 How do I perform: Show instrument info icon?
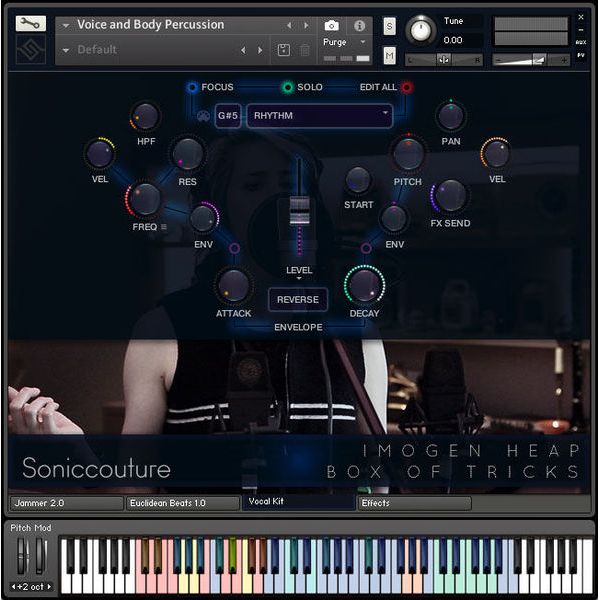359,26
